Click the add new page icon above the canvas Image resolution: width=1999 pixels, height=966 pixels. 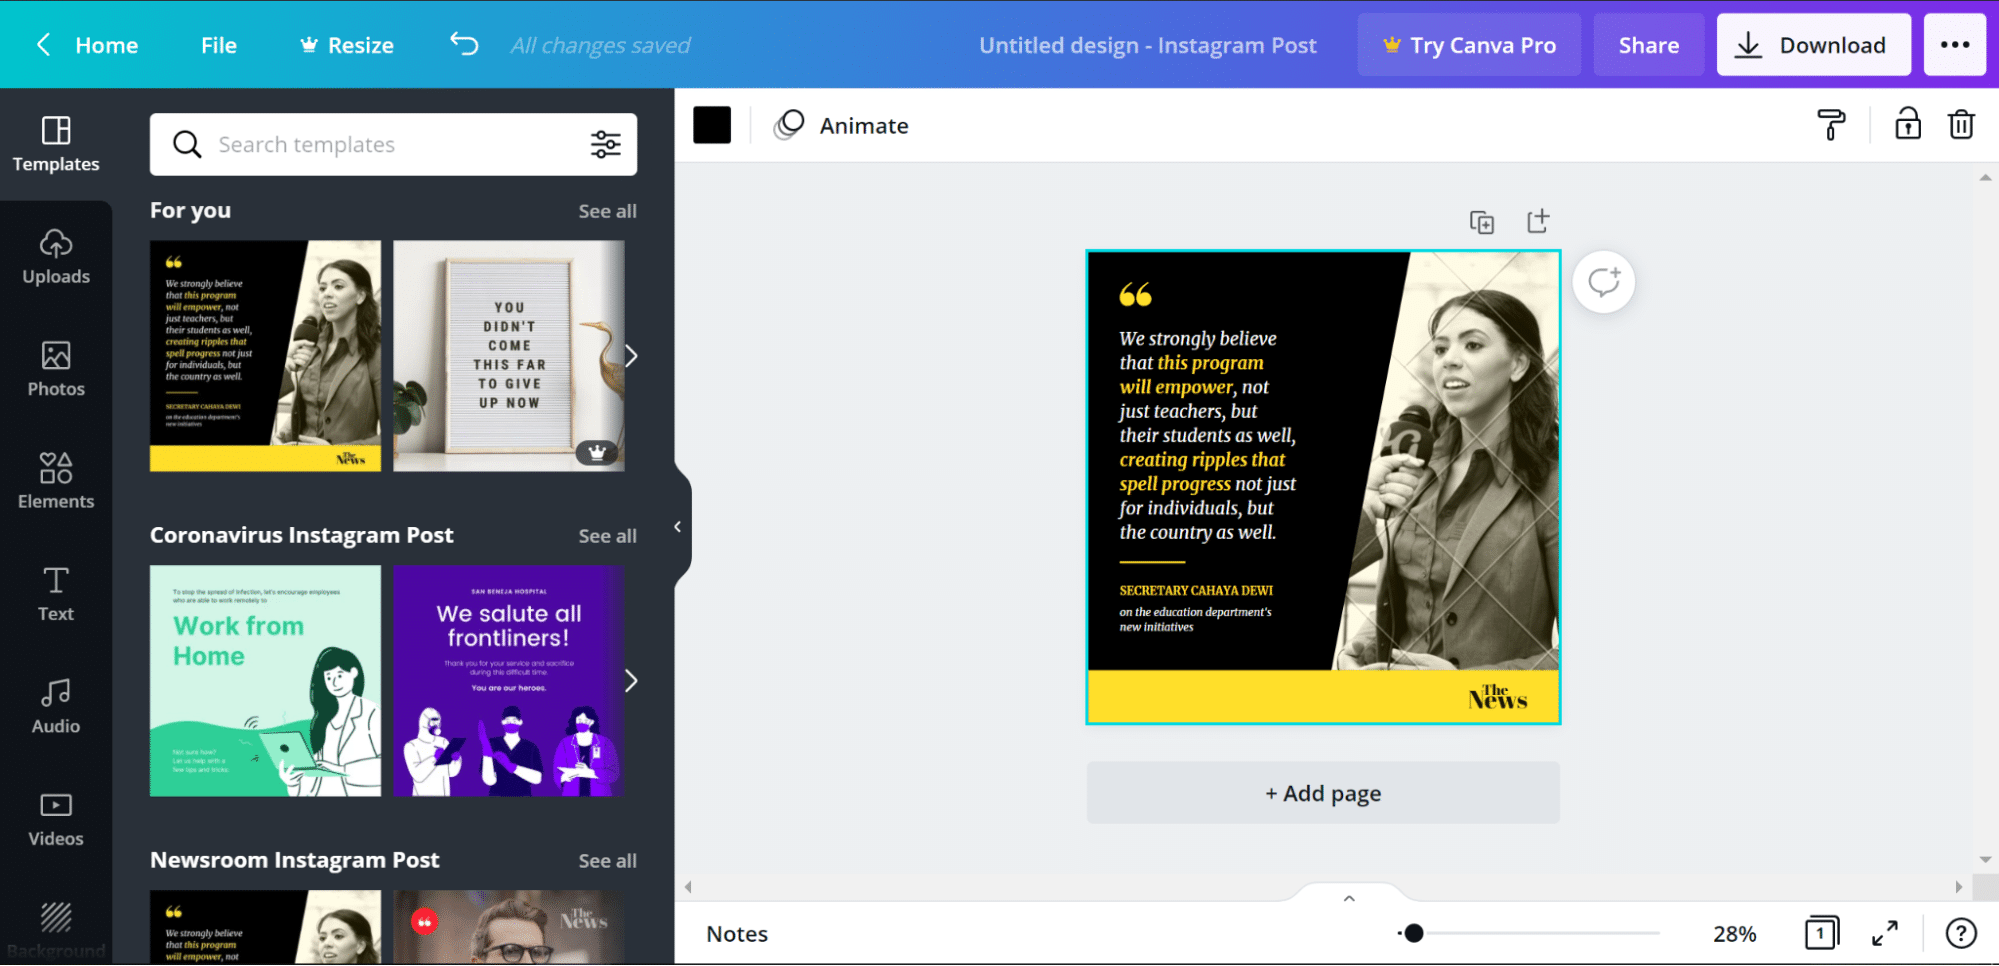(1538, 221)
